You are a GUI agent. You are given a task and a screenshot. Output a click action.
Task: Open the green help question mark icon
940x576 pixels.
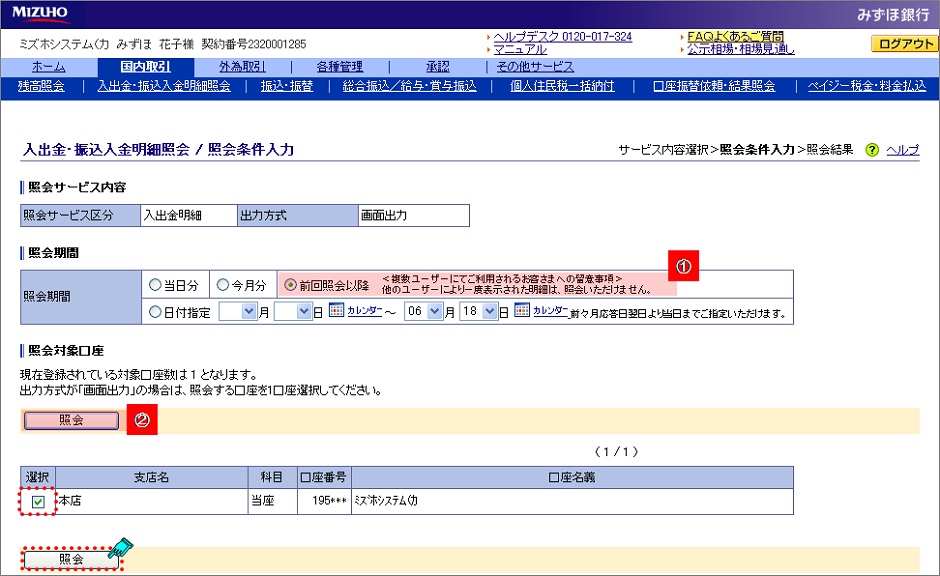pos(872,150)
